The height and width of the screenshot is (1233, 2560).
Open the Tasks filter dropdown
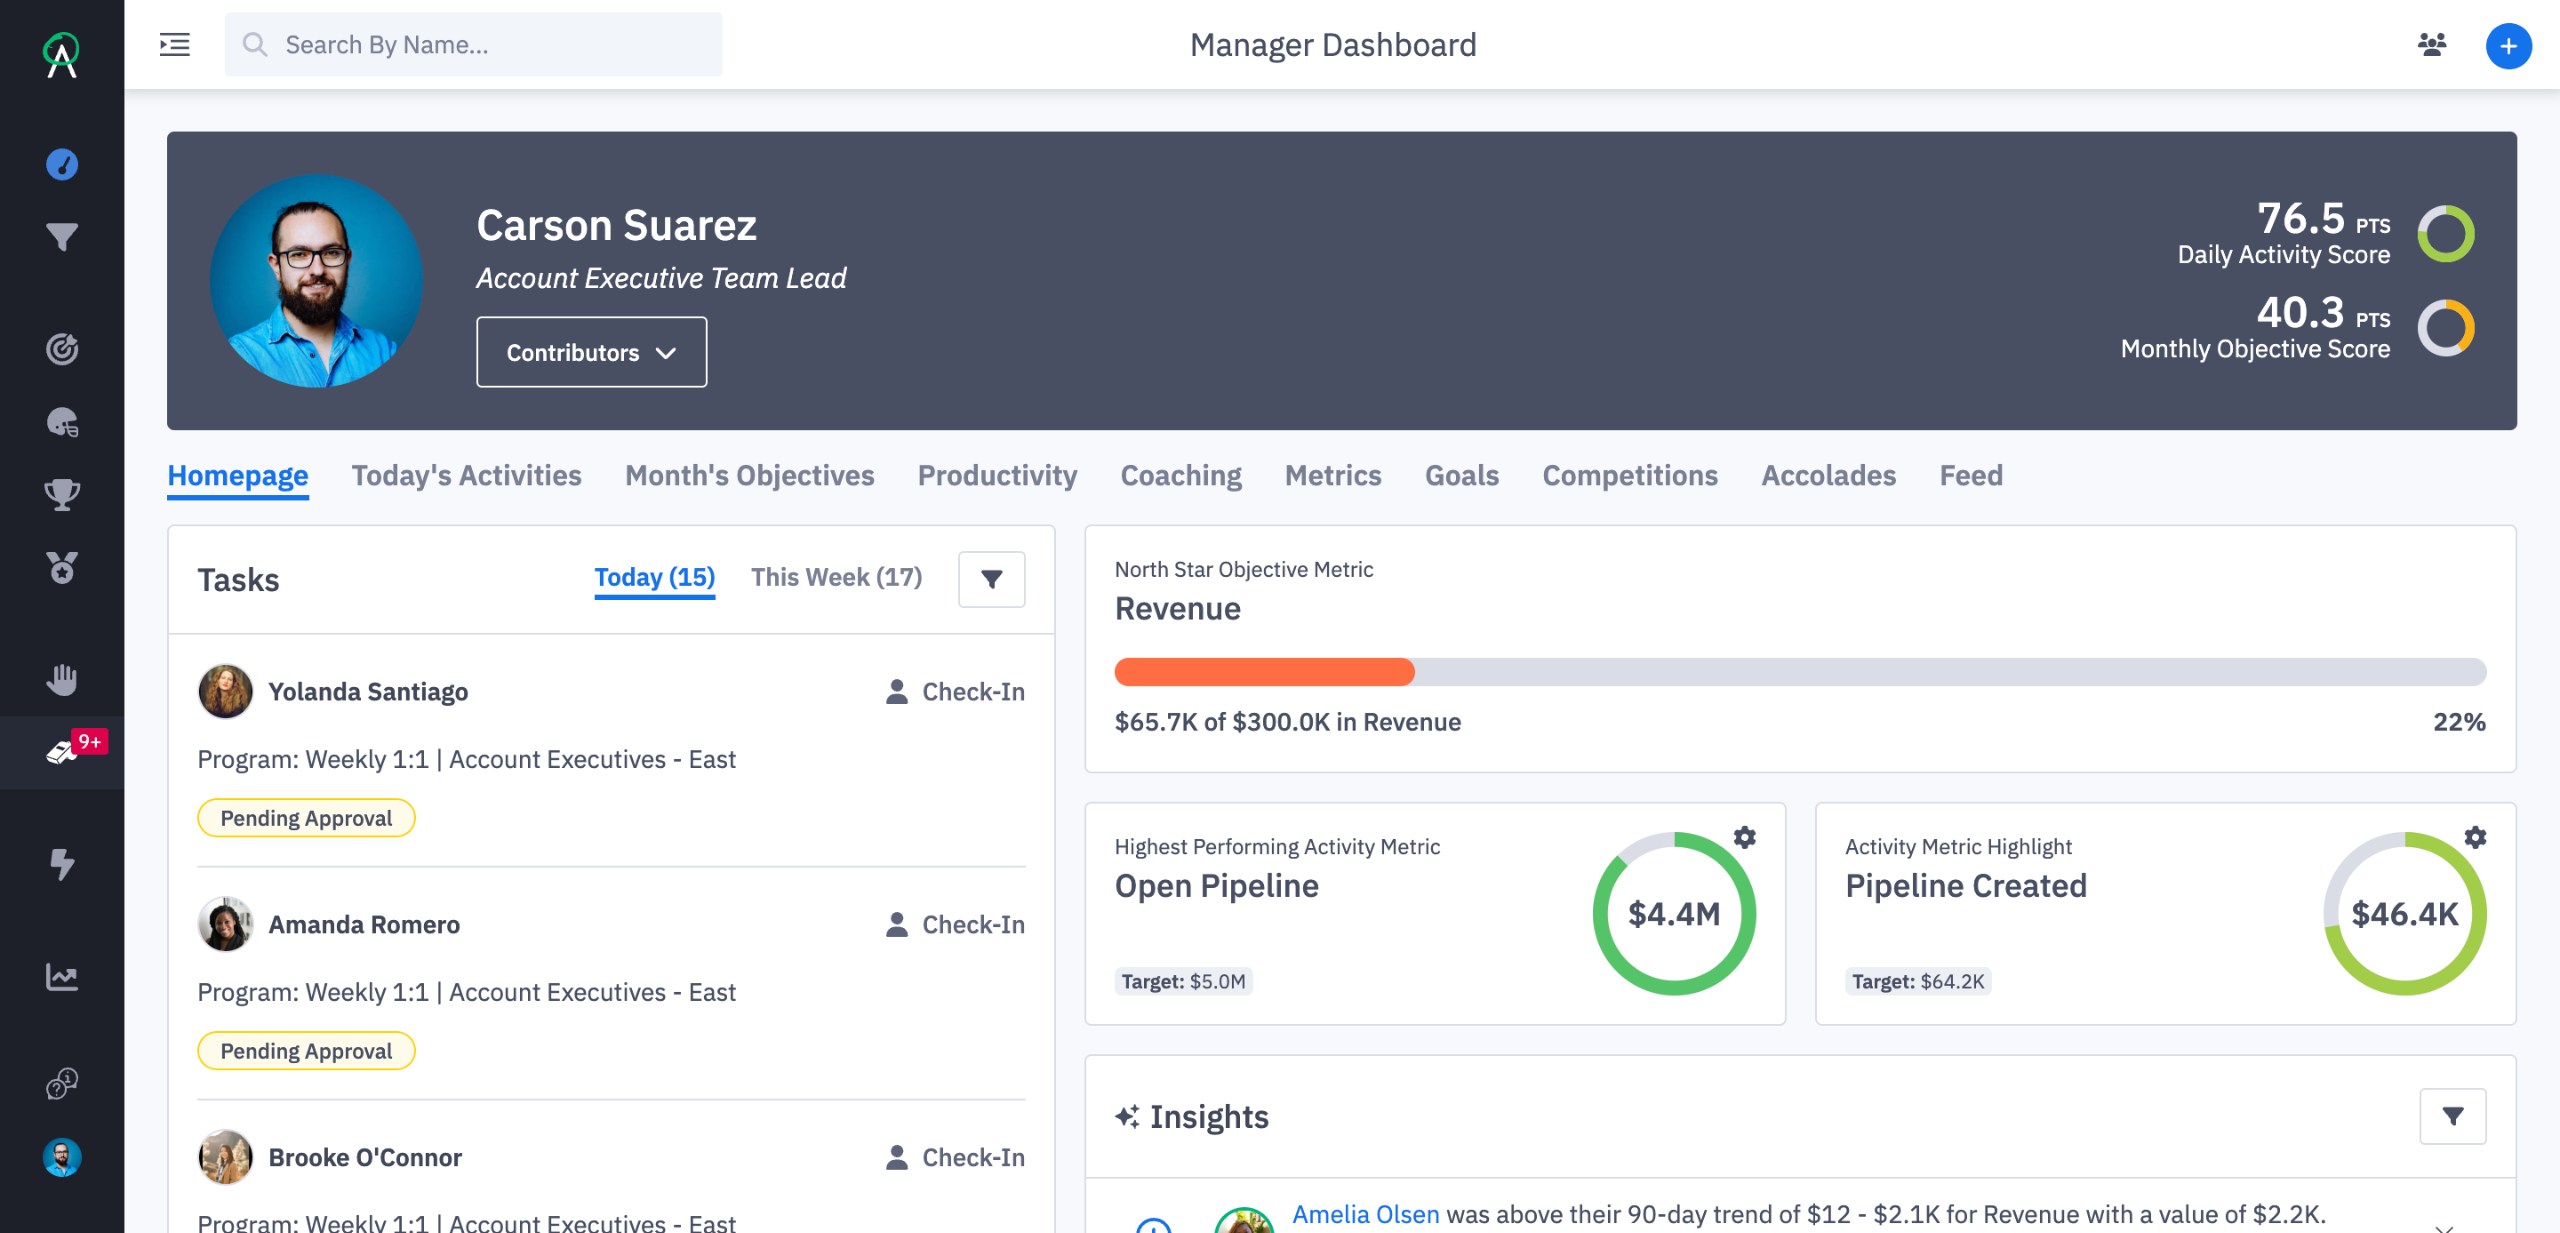[991, 579]
